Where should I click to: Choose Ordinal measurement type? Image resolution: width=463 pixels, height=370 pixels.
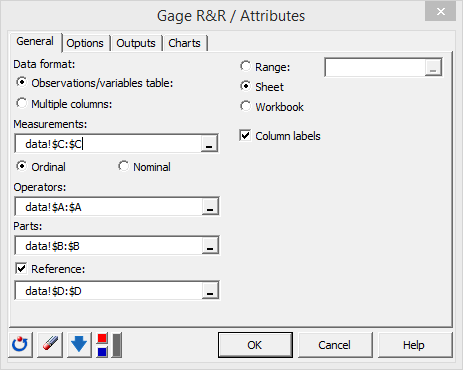point(41,166)
